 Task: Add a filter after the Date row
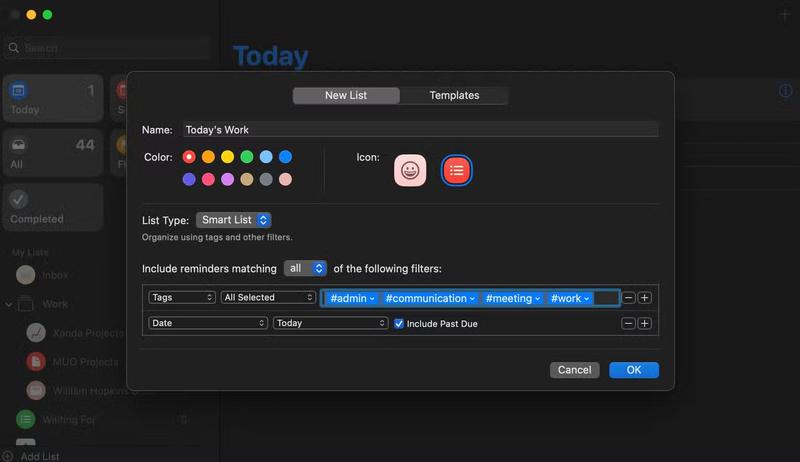pyautogui.click(x=644, y=323)
